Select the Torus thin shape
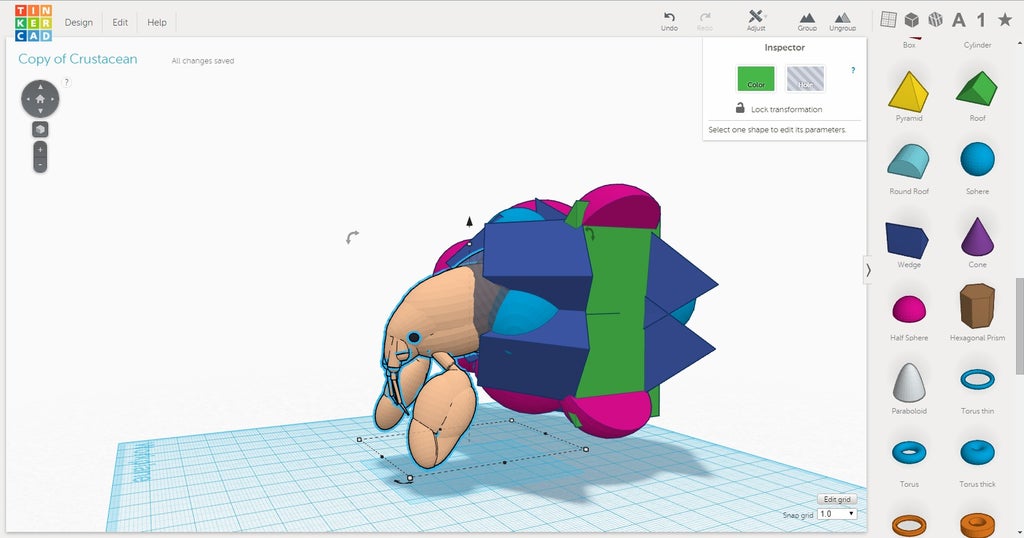1024x538 pixels. [x=977, y=389]
